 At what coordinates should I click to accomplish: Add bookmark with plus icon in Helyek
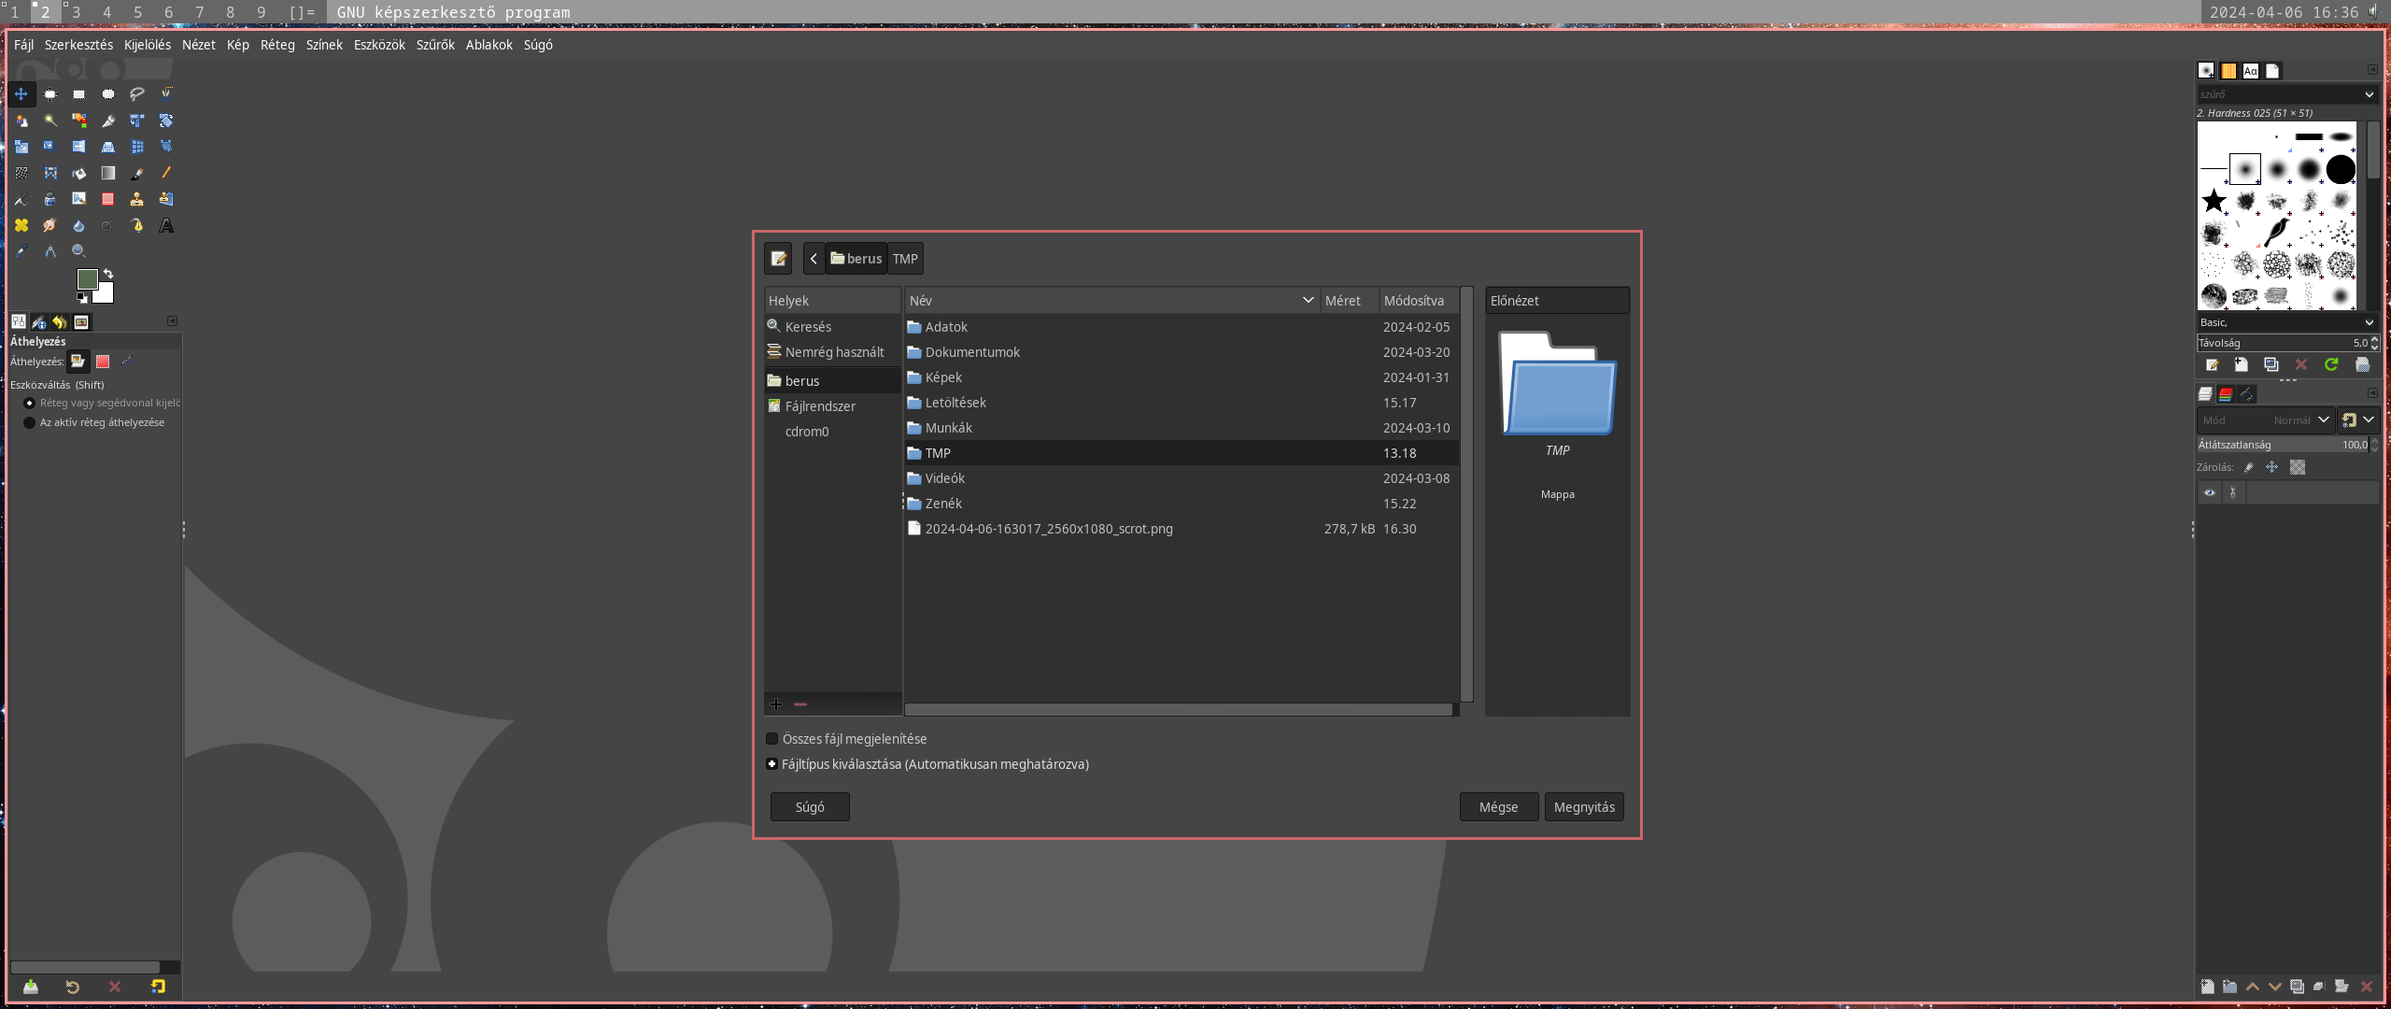pyautogui.click(x=776, y=704)
